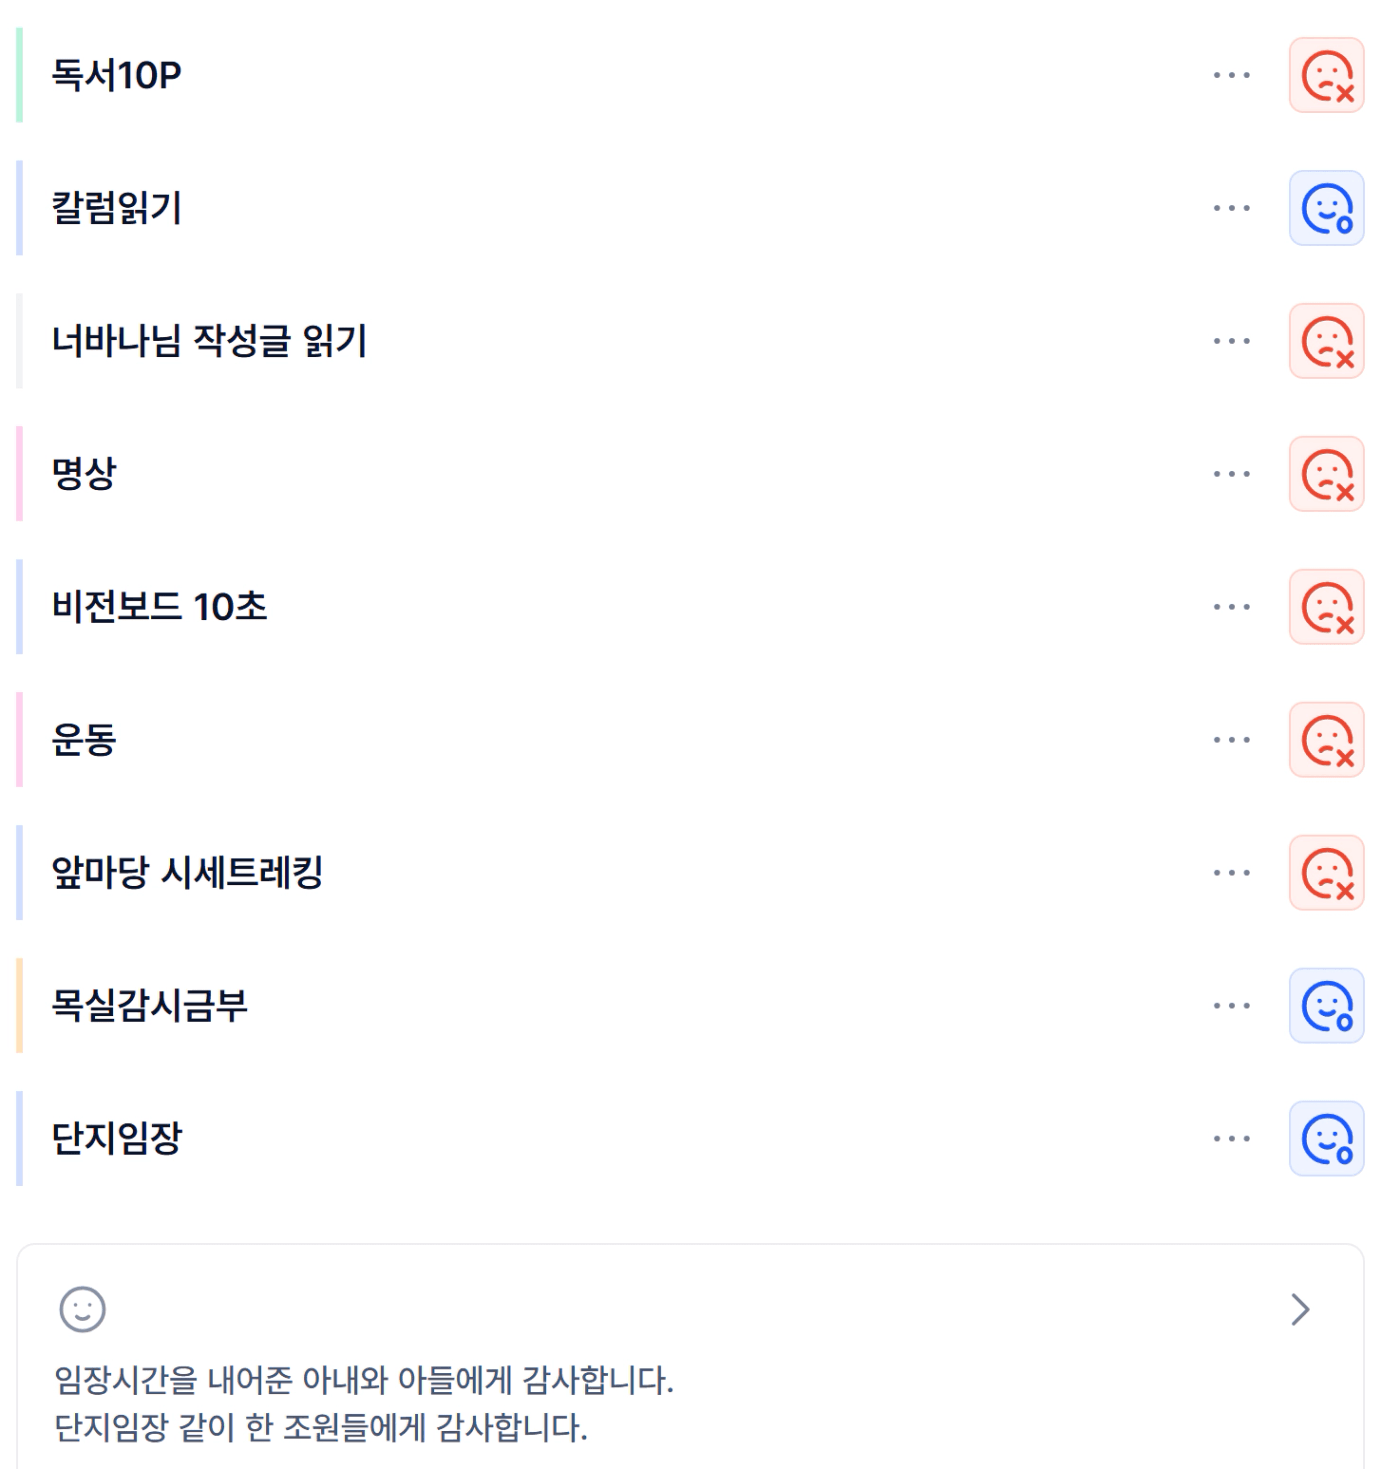
Task: Click the 앞마당 시세트레킹 sad-face icon
Action: coord(1326,873)
